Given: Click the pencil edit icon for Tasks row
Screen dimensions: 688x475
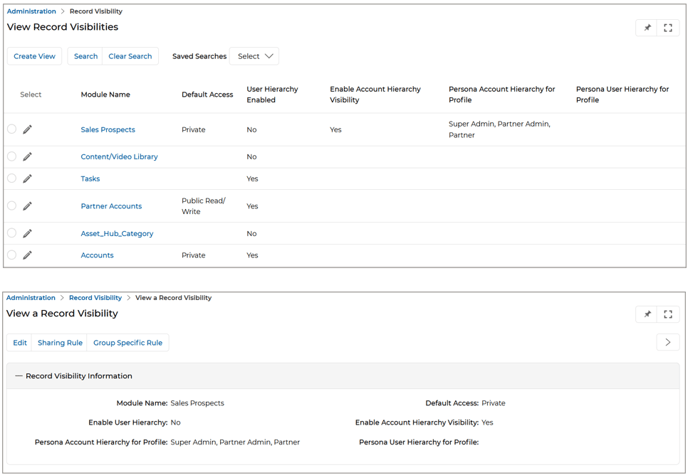Looking at the screenshot, I should click(28, 179).
